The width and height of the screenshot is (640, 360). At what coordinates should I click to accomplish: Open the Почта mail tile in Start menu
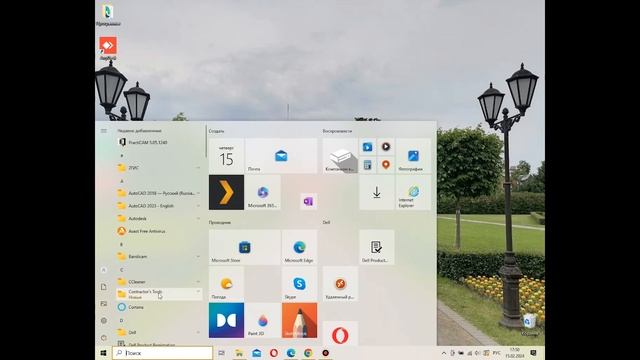[x=281, y=156]
